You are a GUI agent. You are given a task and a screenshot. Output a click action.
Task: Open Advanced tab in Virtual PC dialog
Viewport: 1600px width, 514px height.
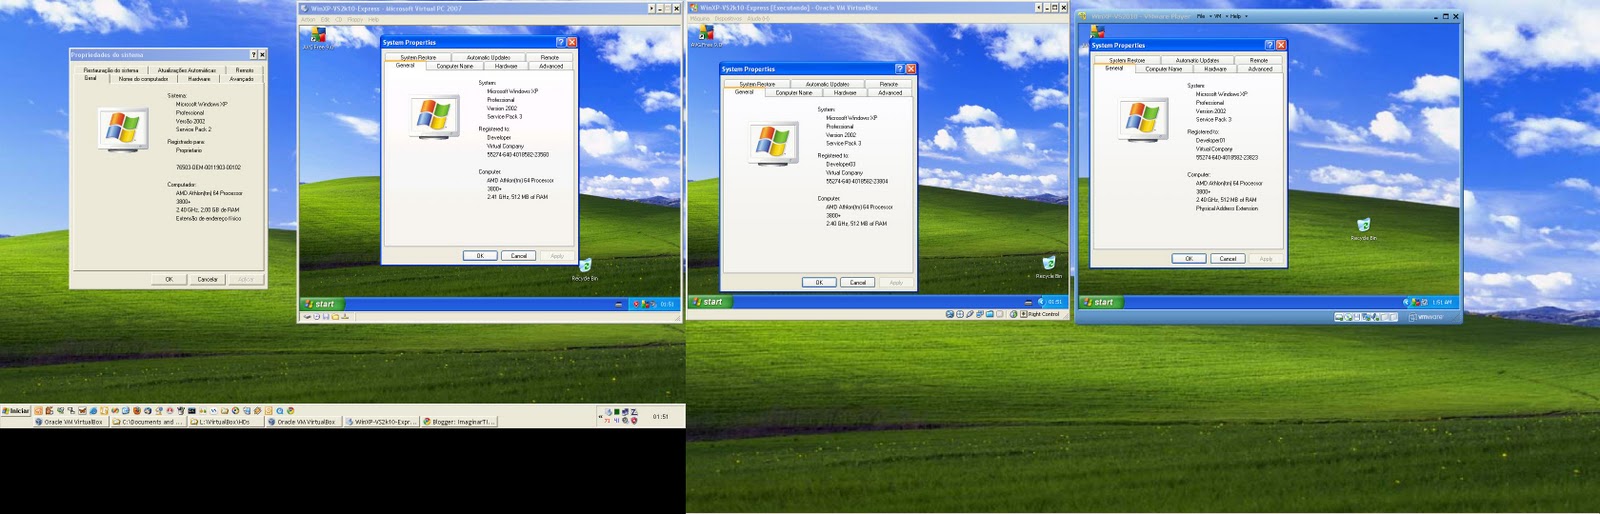pyautogui.click(x=551, y=66)
